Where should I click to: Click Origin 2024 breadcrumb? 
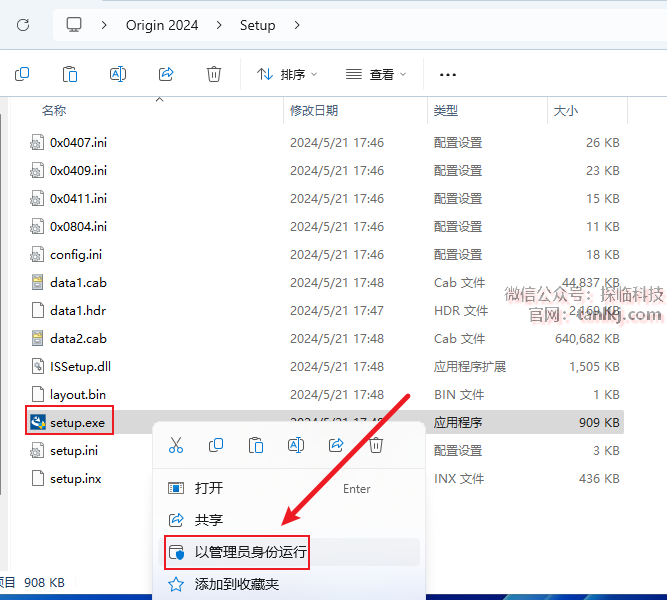tap(162, 25)
